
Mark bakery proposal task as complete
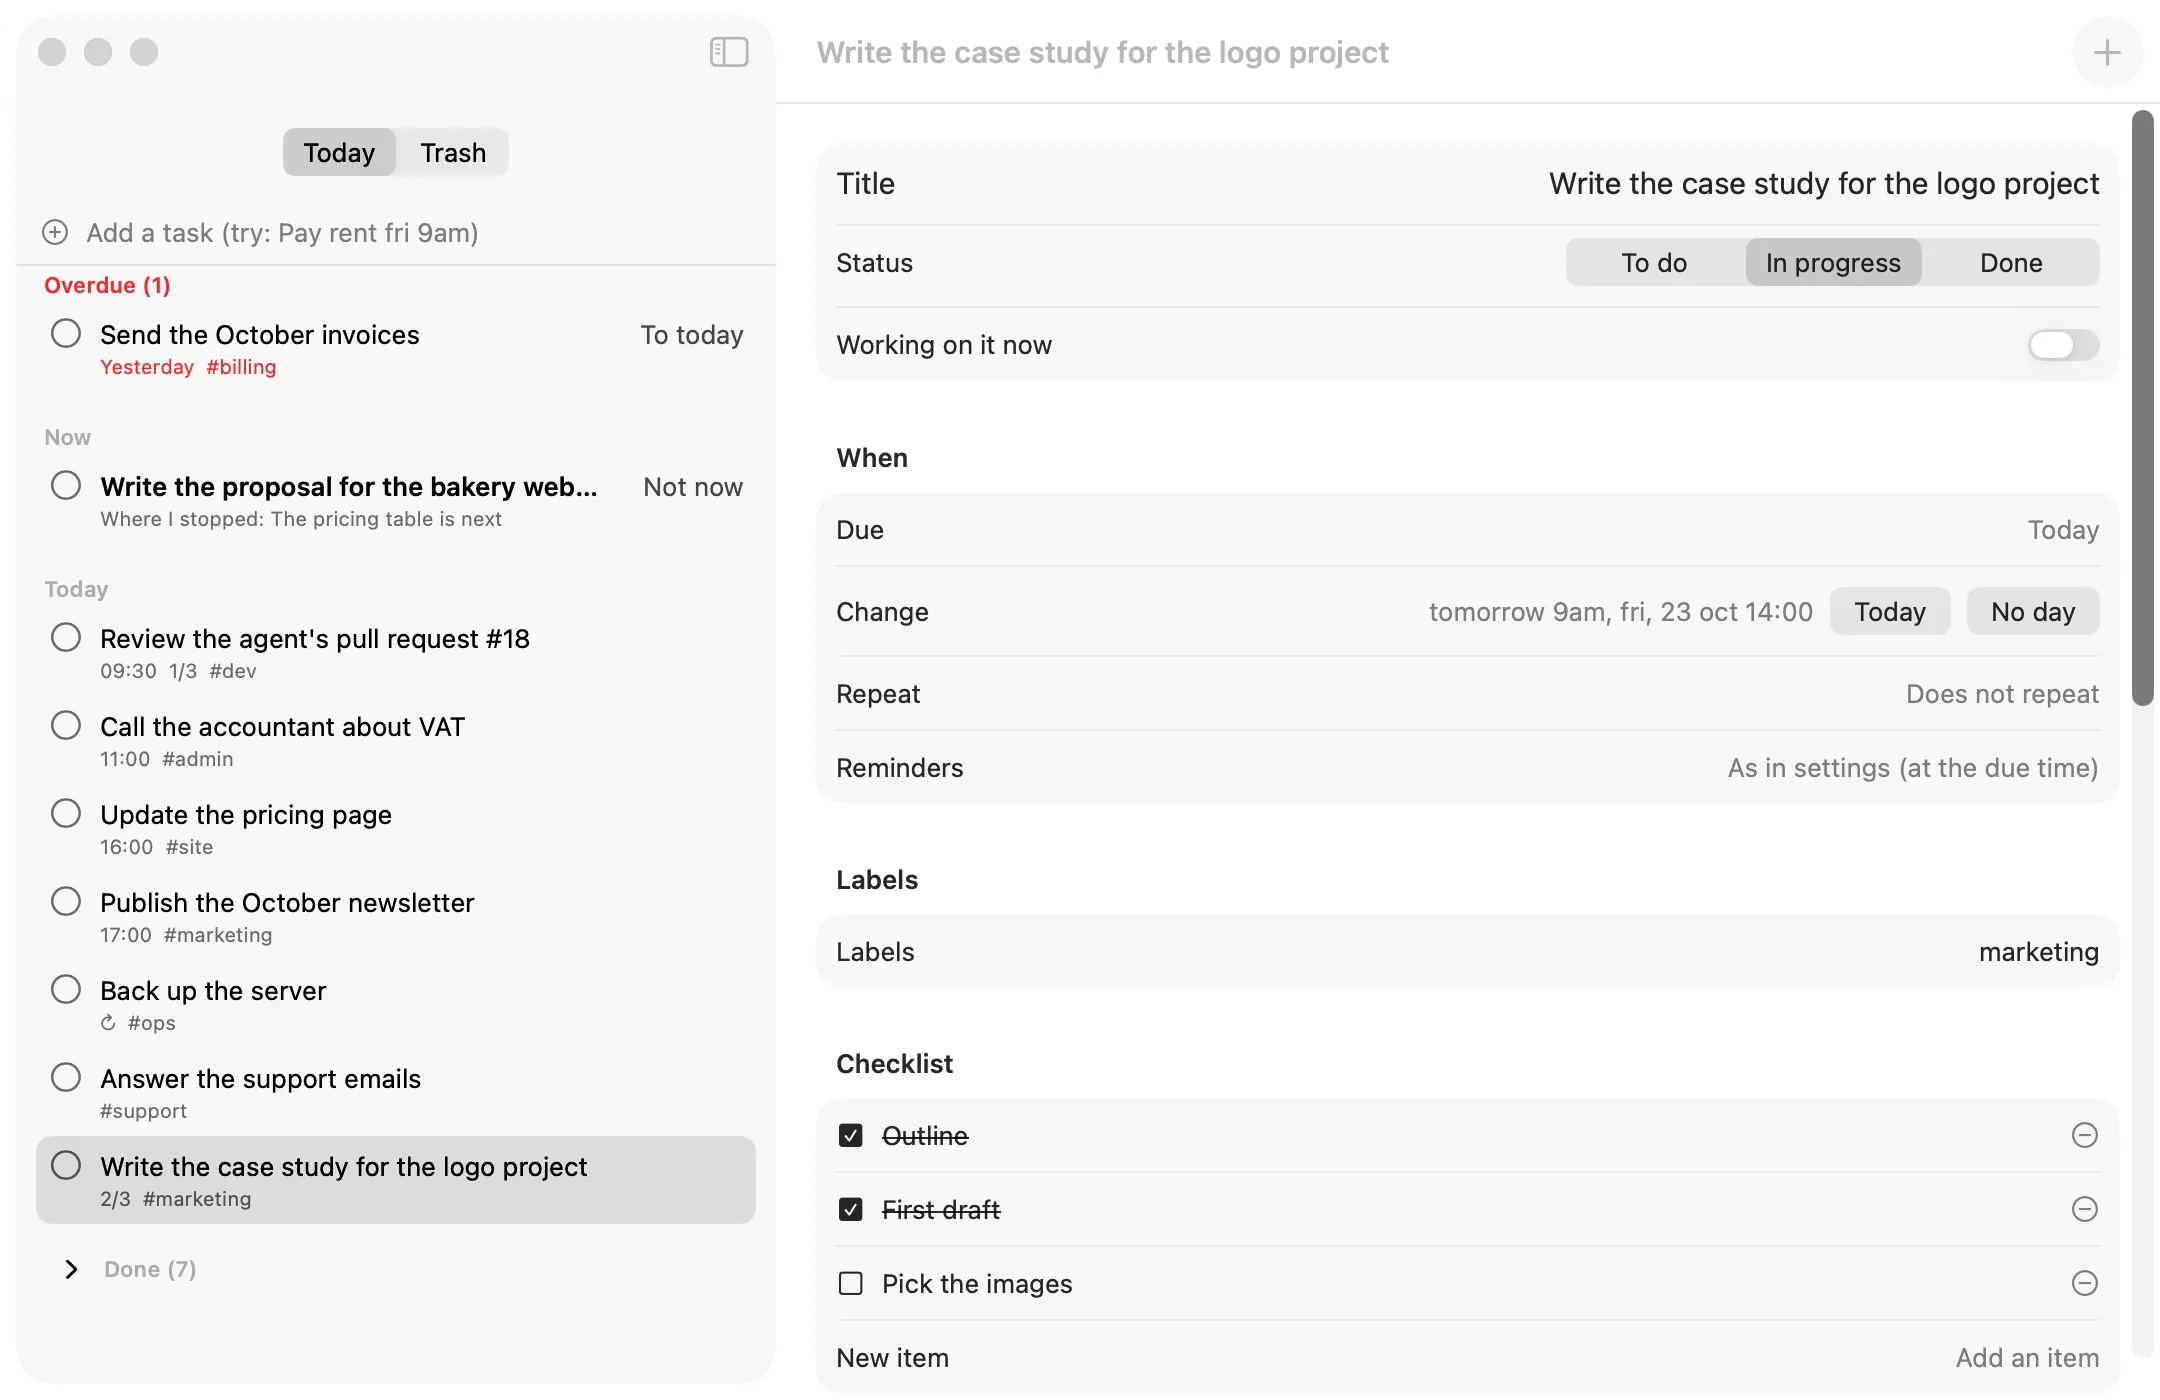tap(66, 485)
